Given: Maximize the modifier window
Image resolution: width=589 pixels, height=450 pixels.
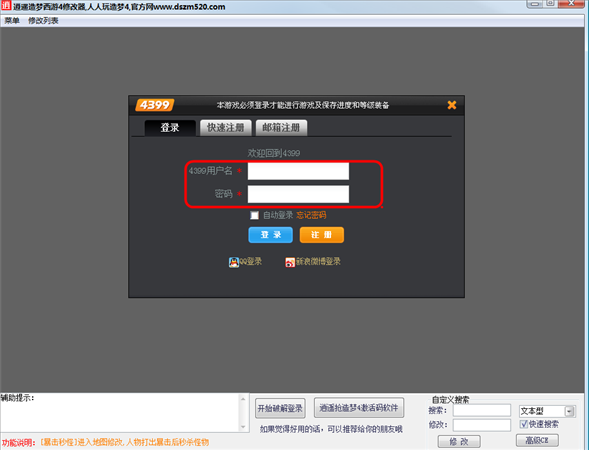Looking at the screenshot, I should coord(550,4).
